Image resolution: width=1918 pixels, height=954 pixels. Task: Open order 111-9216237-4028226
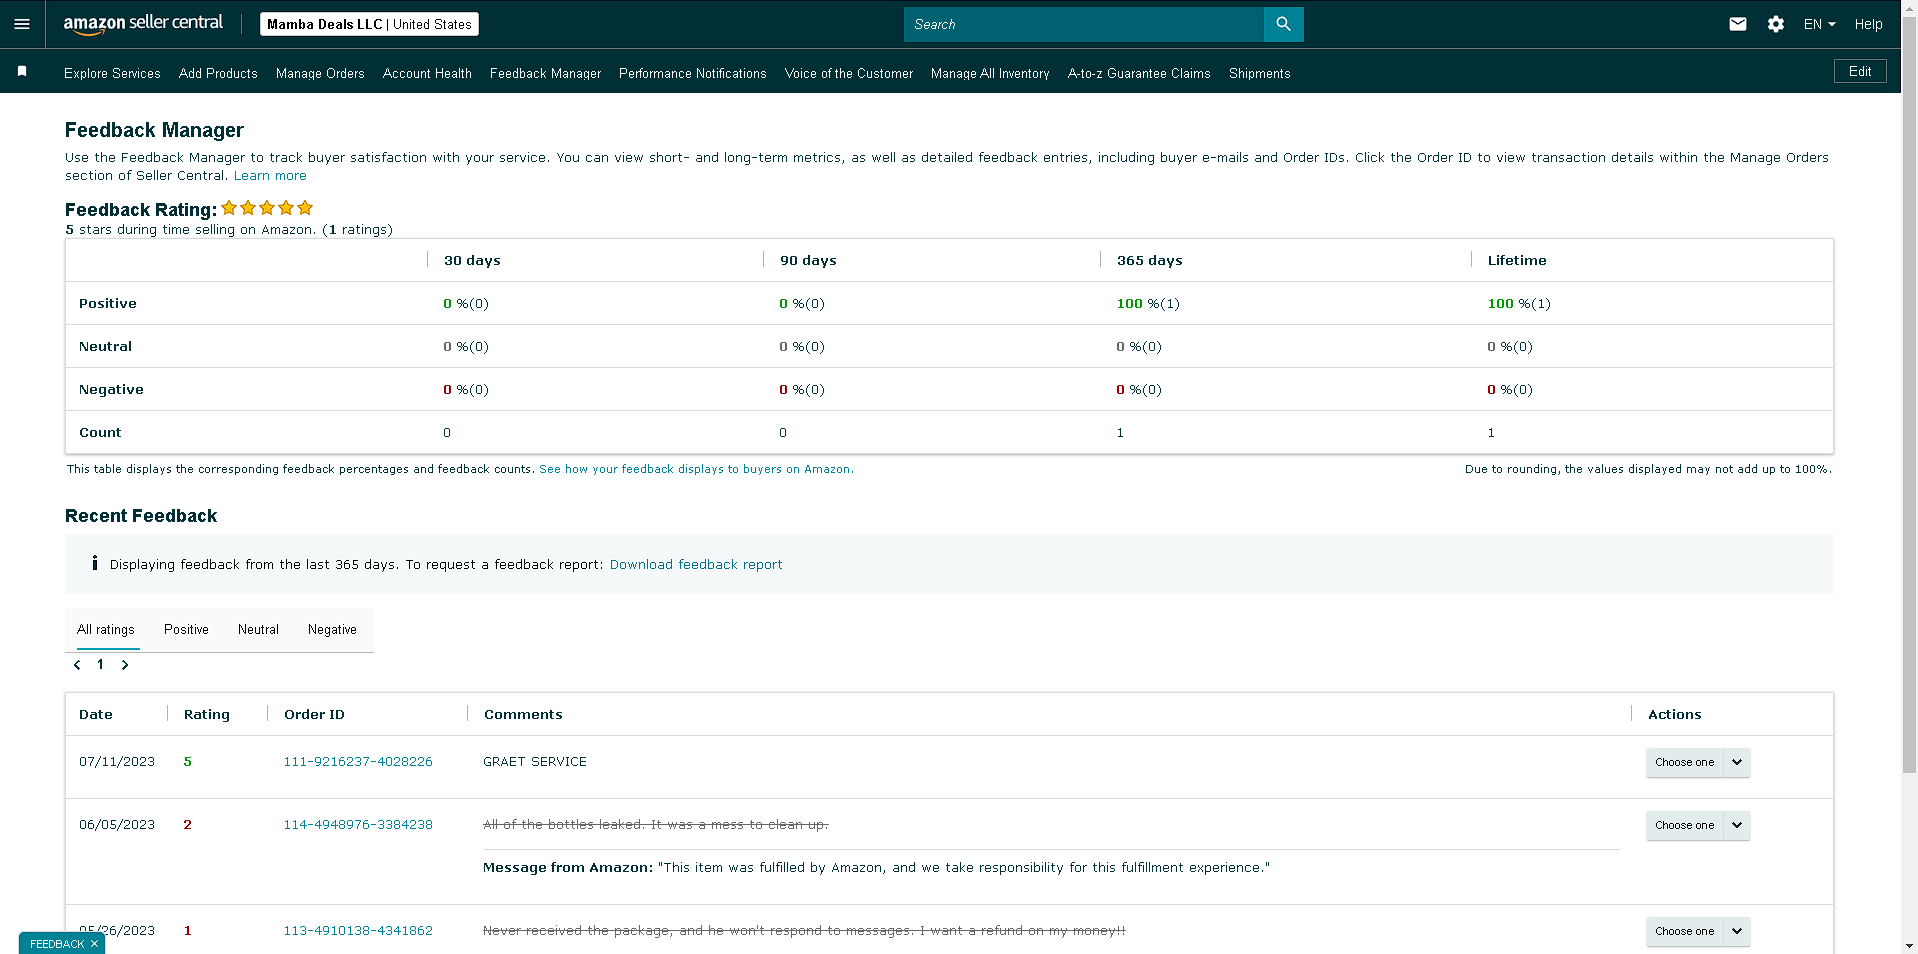click(358, 761)
